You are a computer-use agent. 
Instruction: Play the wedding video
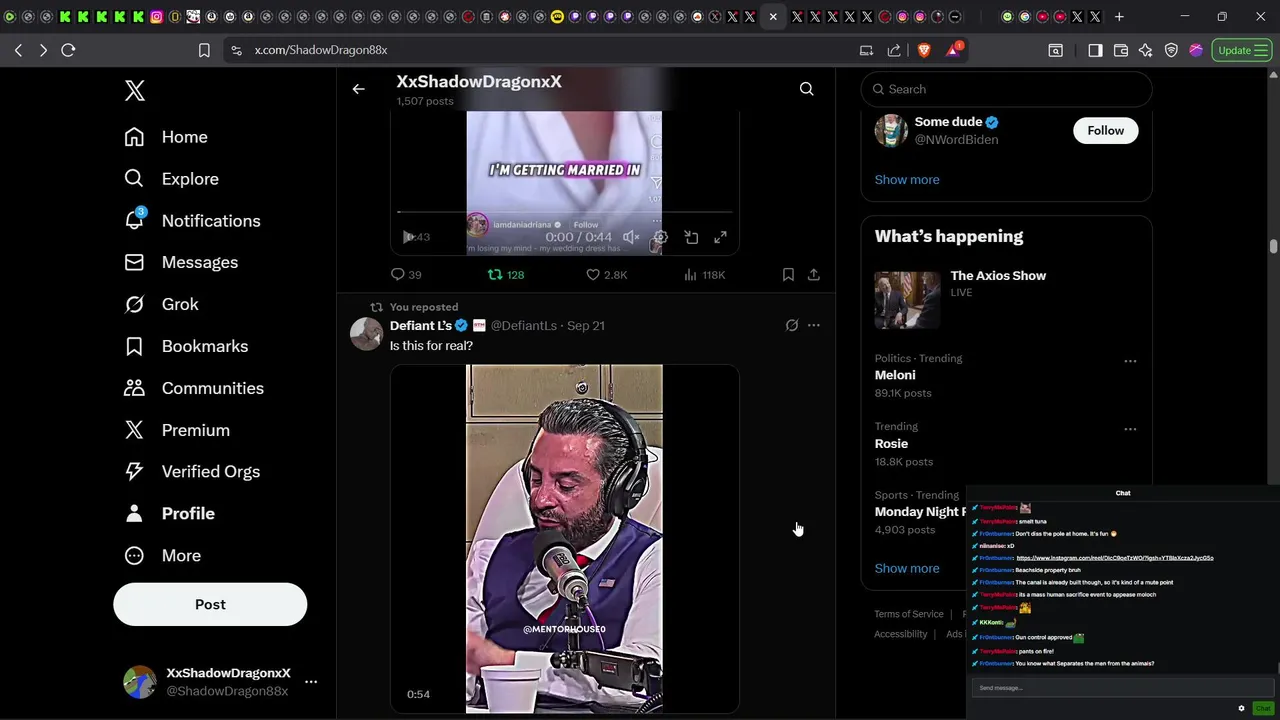coord(408,237)
